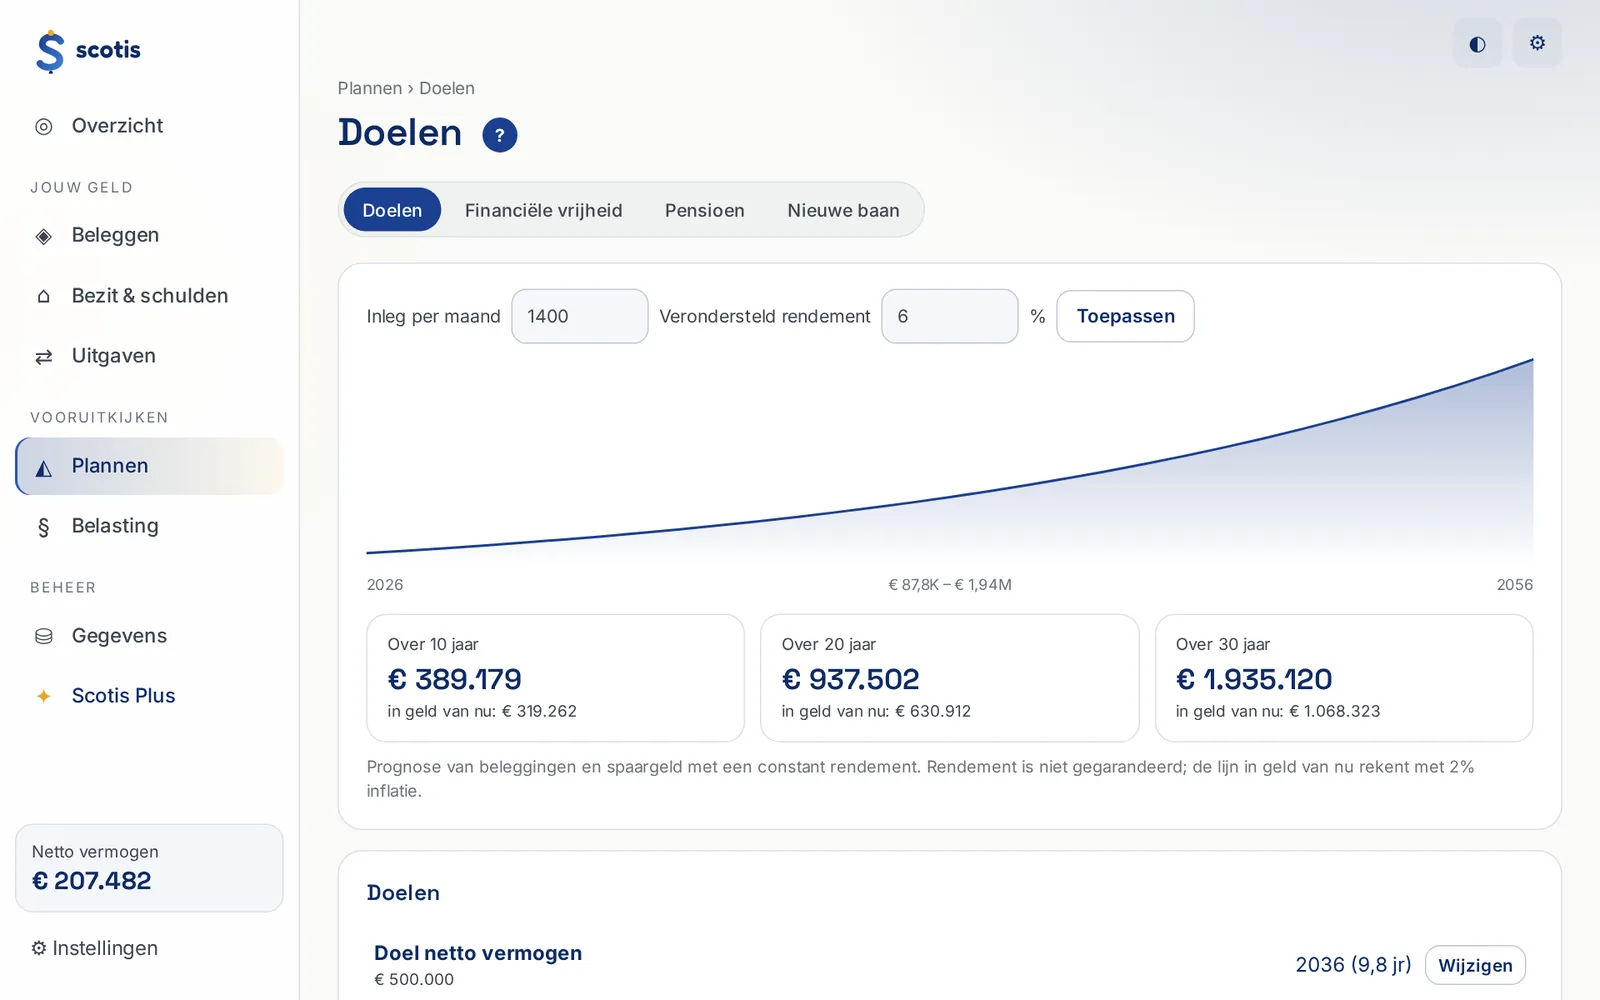Click the Gegevens database icon
Screen dimensions: 1600x1000
click(44, 636)
